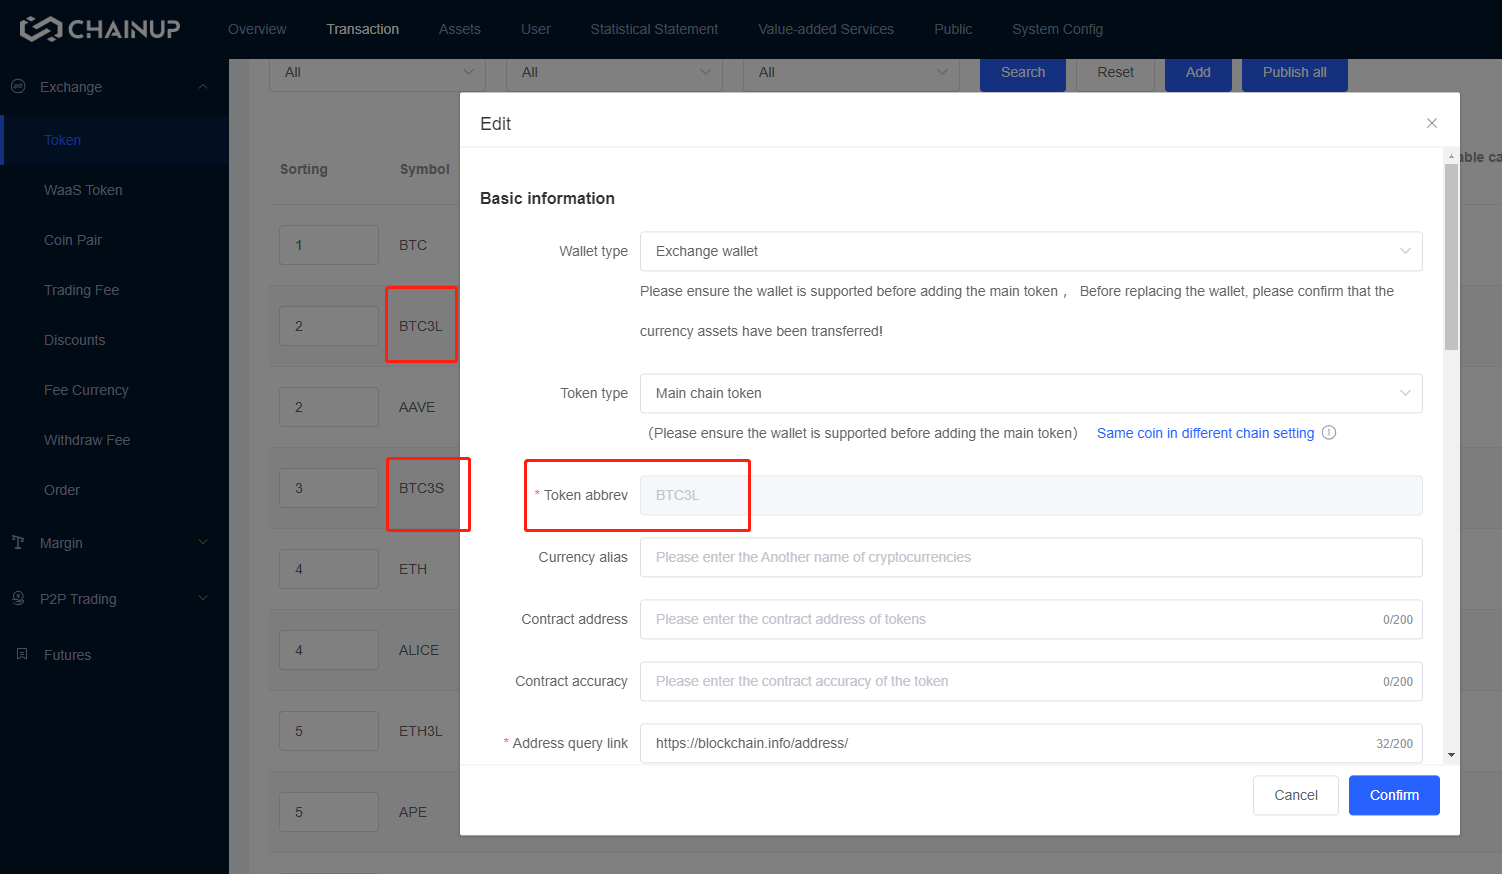This screenshot has height=874, width=1502.
Task: Select Coin Pair in sidebar
Action: (x=73, y=240)
